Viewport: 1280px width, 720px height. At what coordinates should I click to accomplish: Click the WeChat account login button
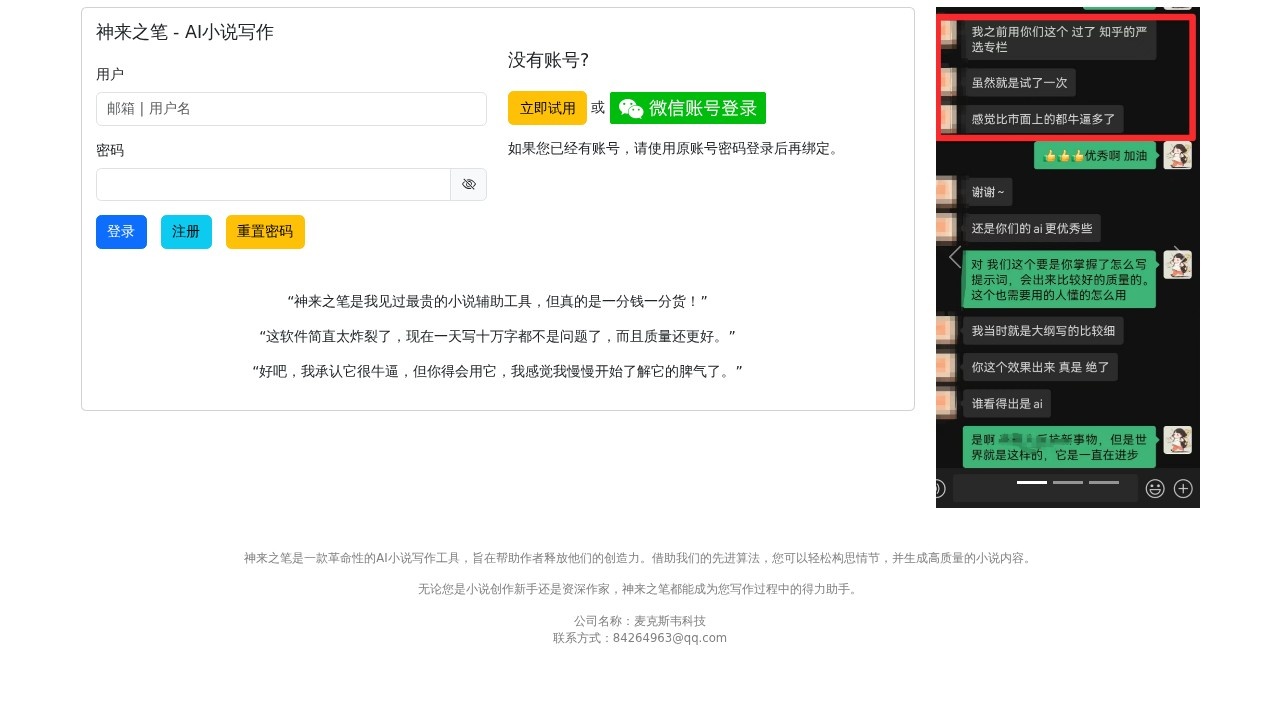point(687,108)
